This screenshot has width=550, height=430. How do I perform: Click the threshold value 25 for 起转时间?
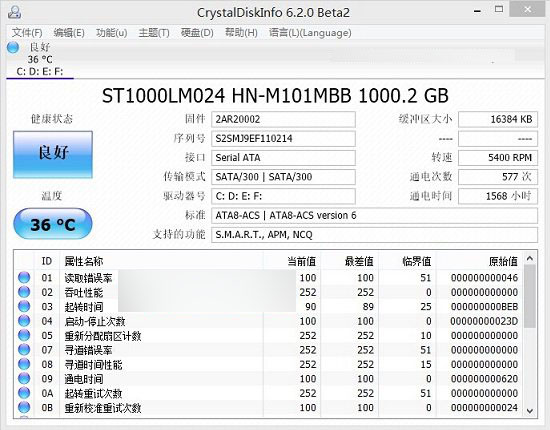(x=426, y=307)
